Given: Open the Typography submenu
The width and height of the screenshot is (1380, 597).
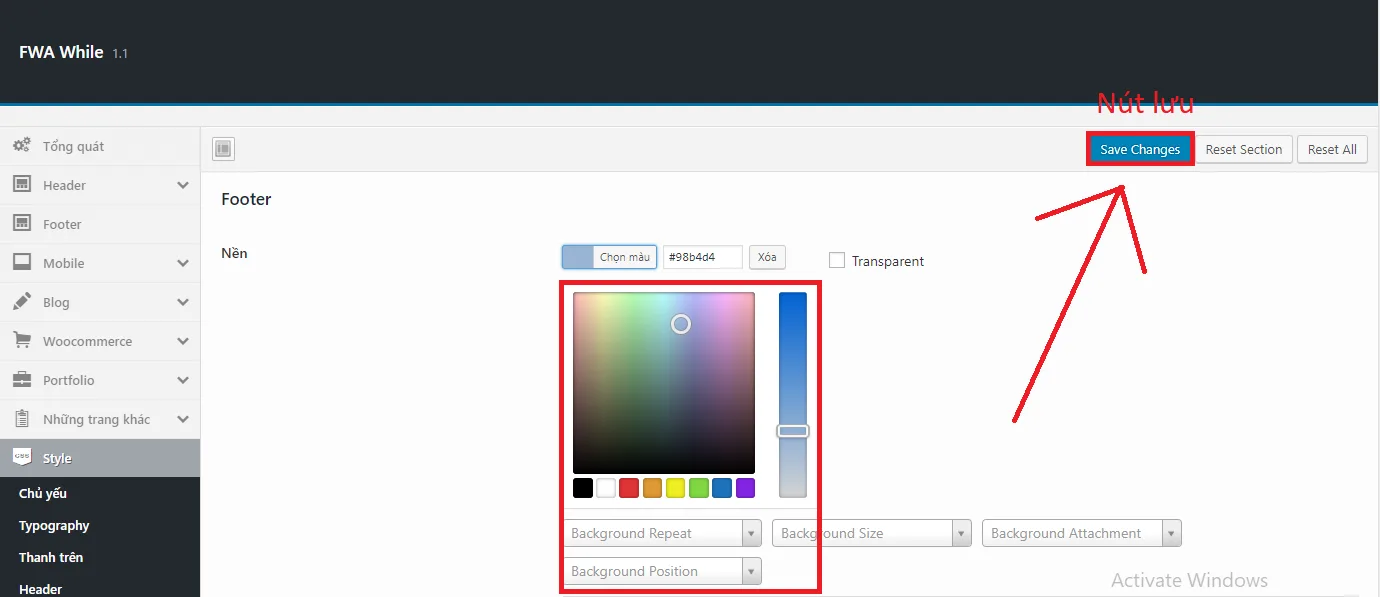Looking at the screenshot, I should [x=54, y=525].
